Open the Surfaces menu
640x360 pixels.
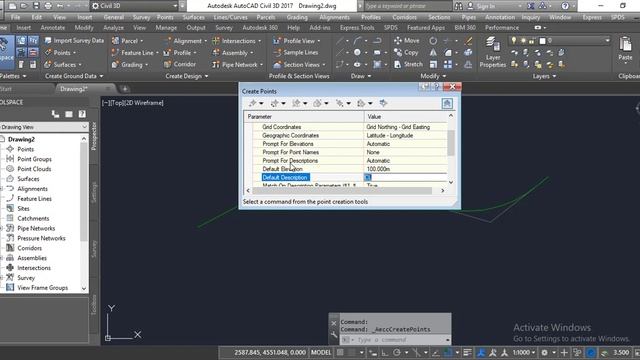tap(193, 17)
